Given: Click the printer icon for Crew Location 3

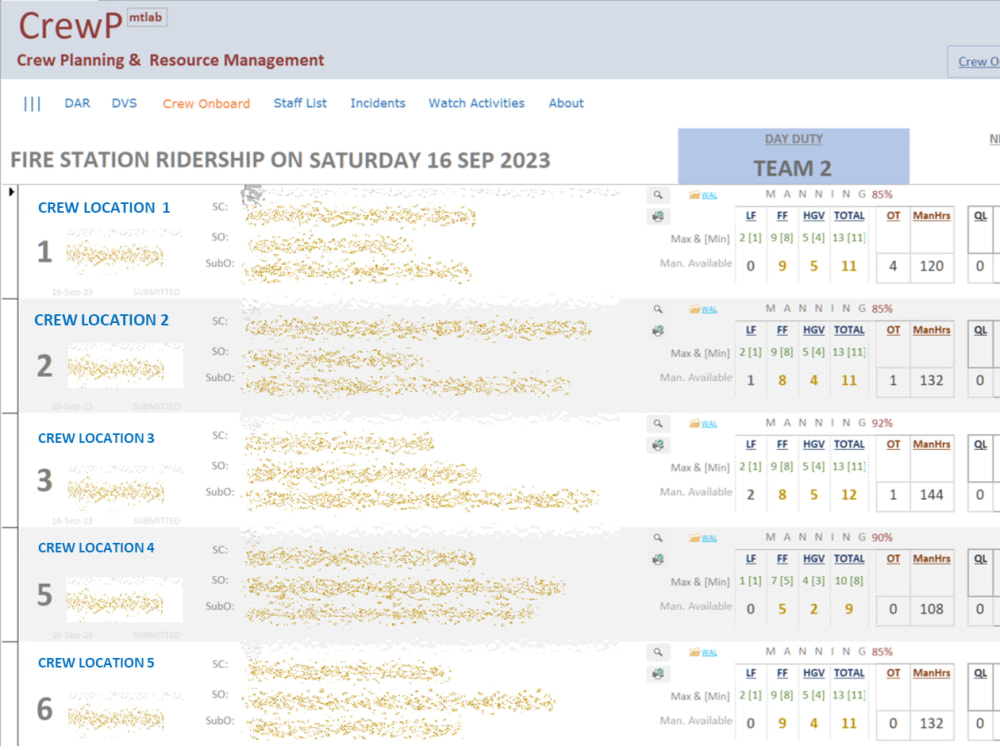Looking at the screenshot, I should coord(657,444).
